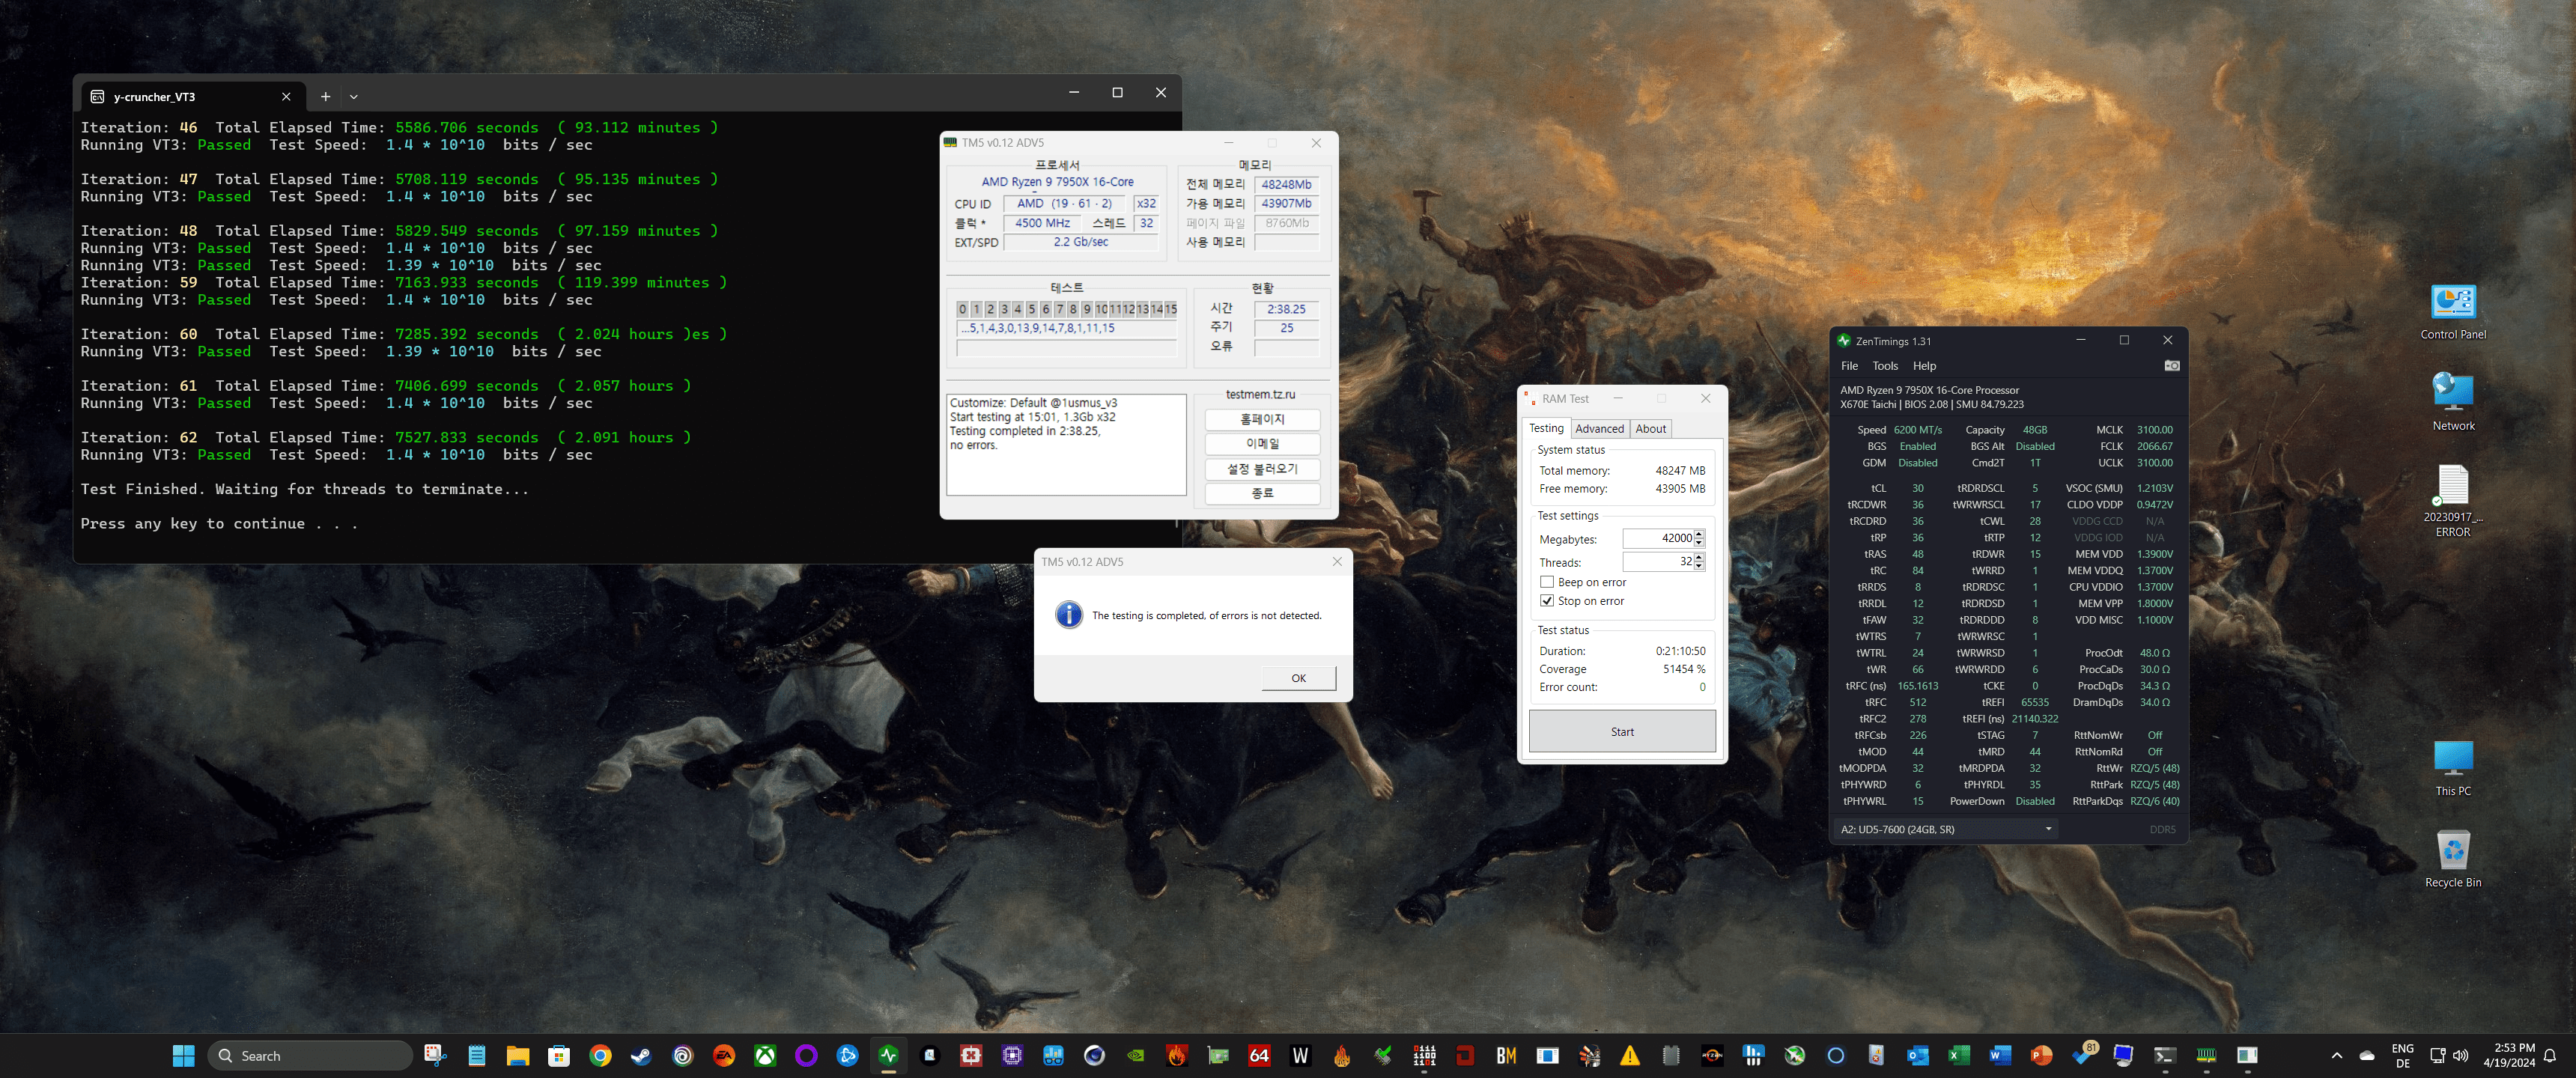Click the 설정 불러오기 button in TM5
Image resolution: width=2576 pixels, height=1078 pixels.
[1262, 469]
